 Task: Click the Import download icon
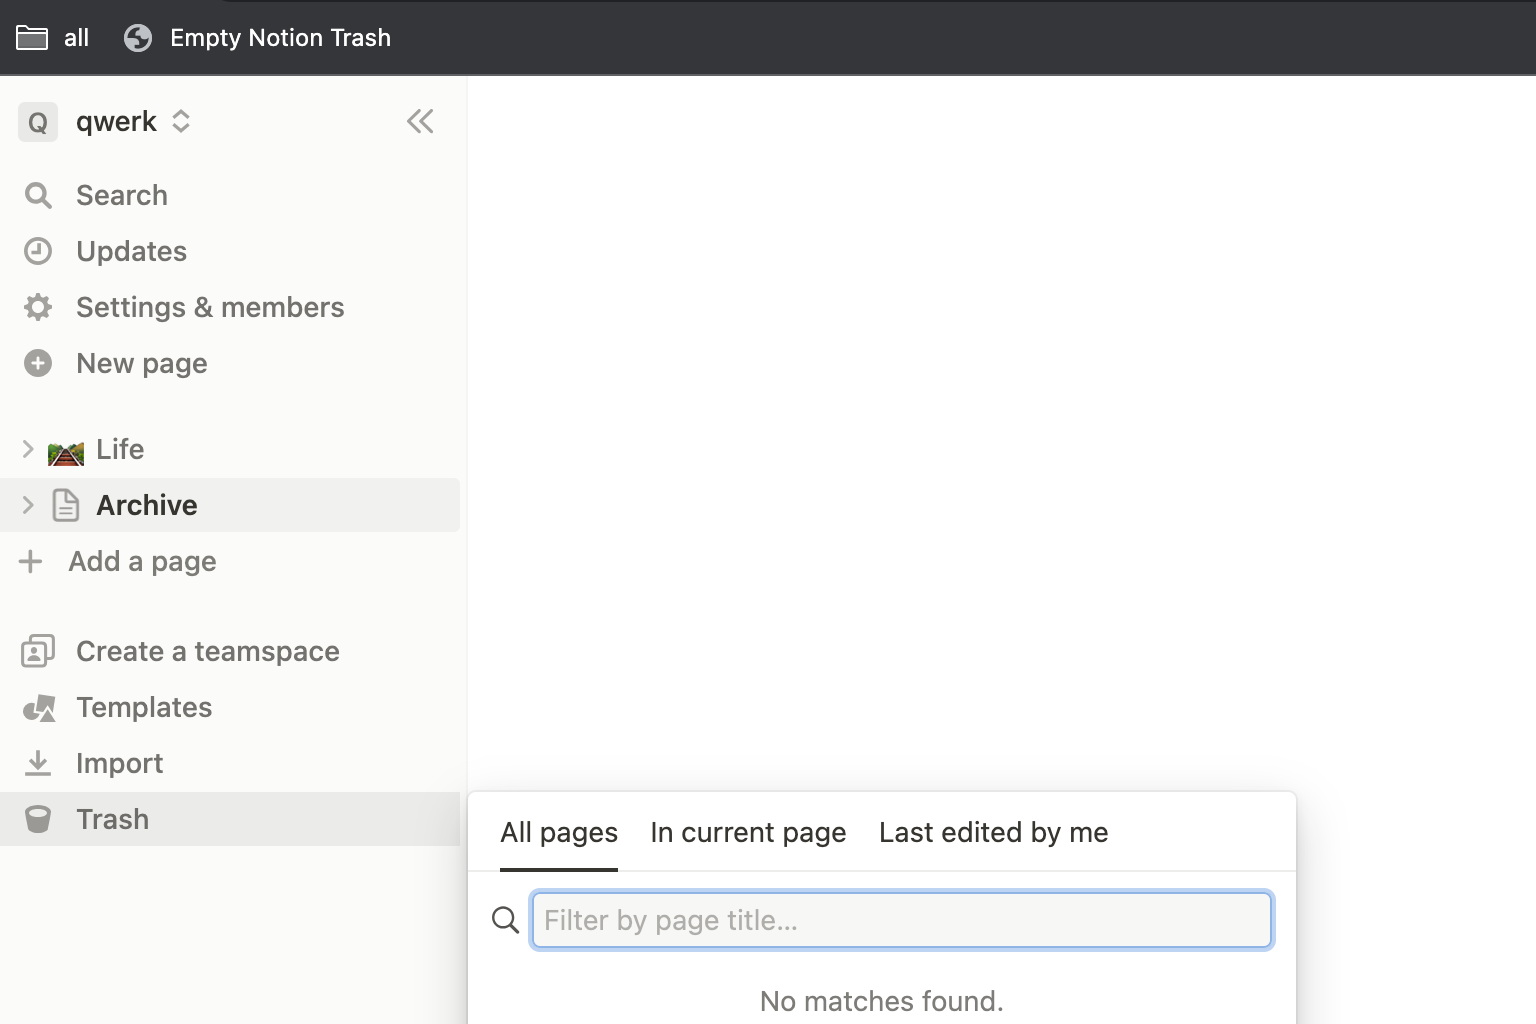pyautogui.click(x=38, y=763)
